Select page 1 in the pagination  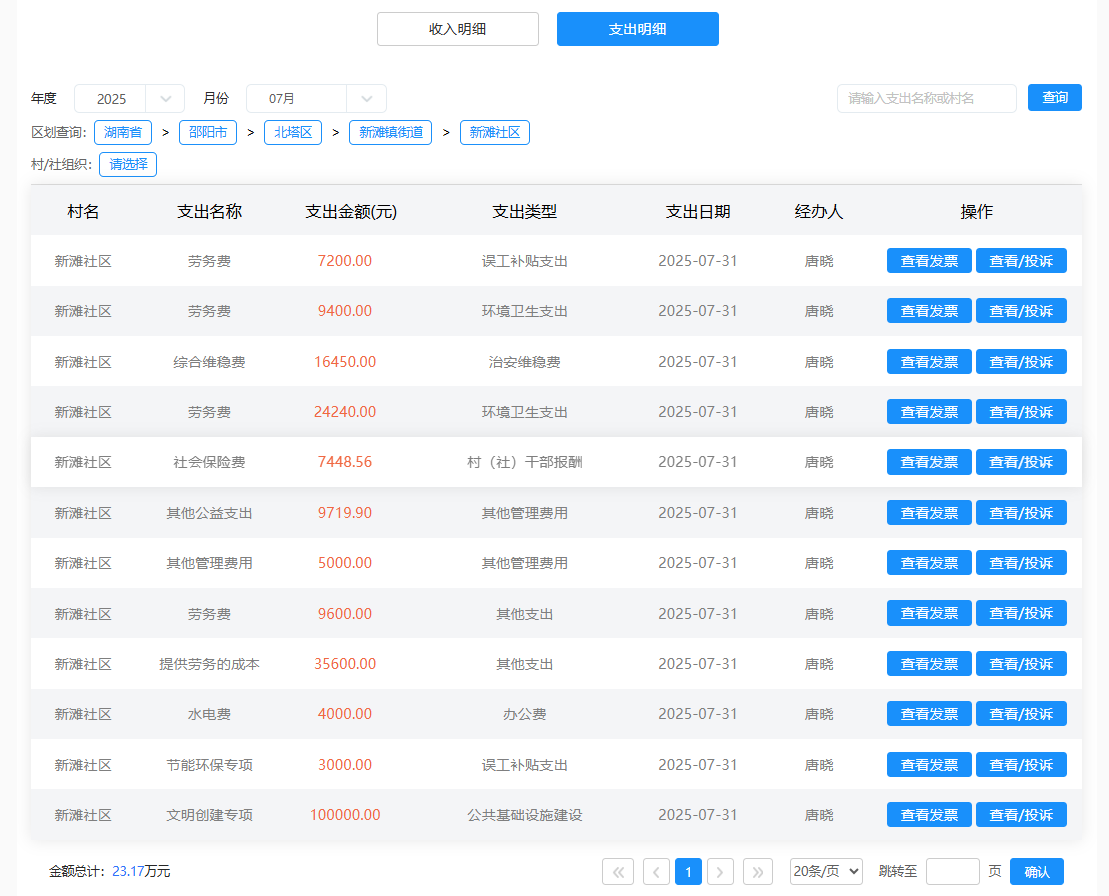pos(688,872)
